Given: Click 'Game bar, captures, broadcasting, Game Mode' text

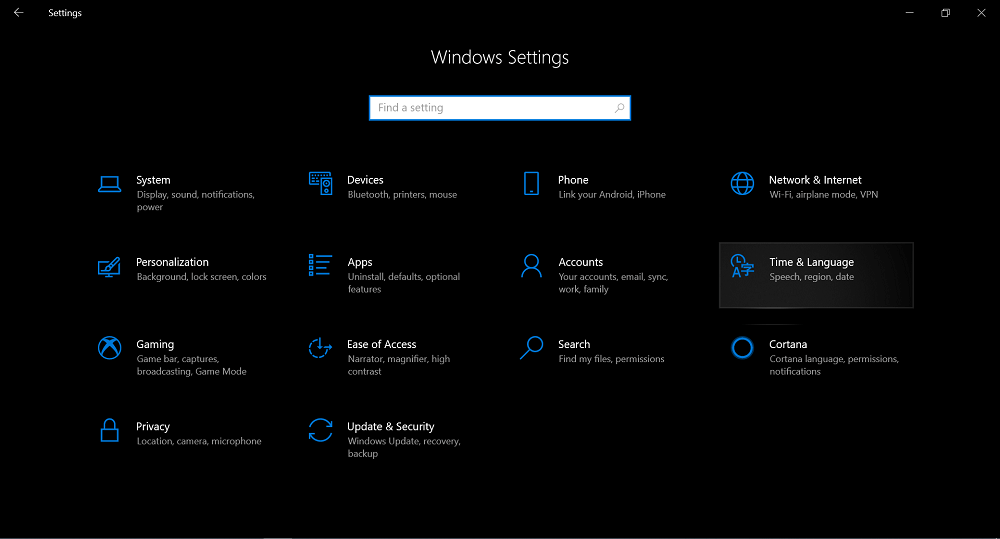Looking at the screenshot, I should 191,365.
